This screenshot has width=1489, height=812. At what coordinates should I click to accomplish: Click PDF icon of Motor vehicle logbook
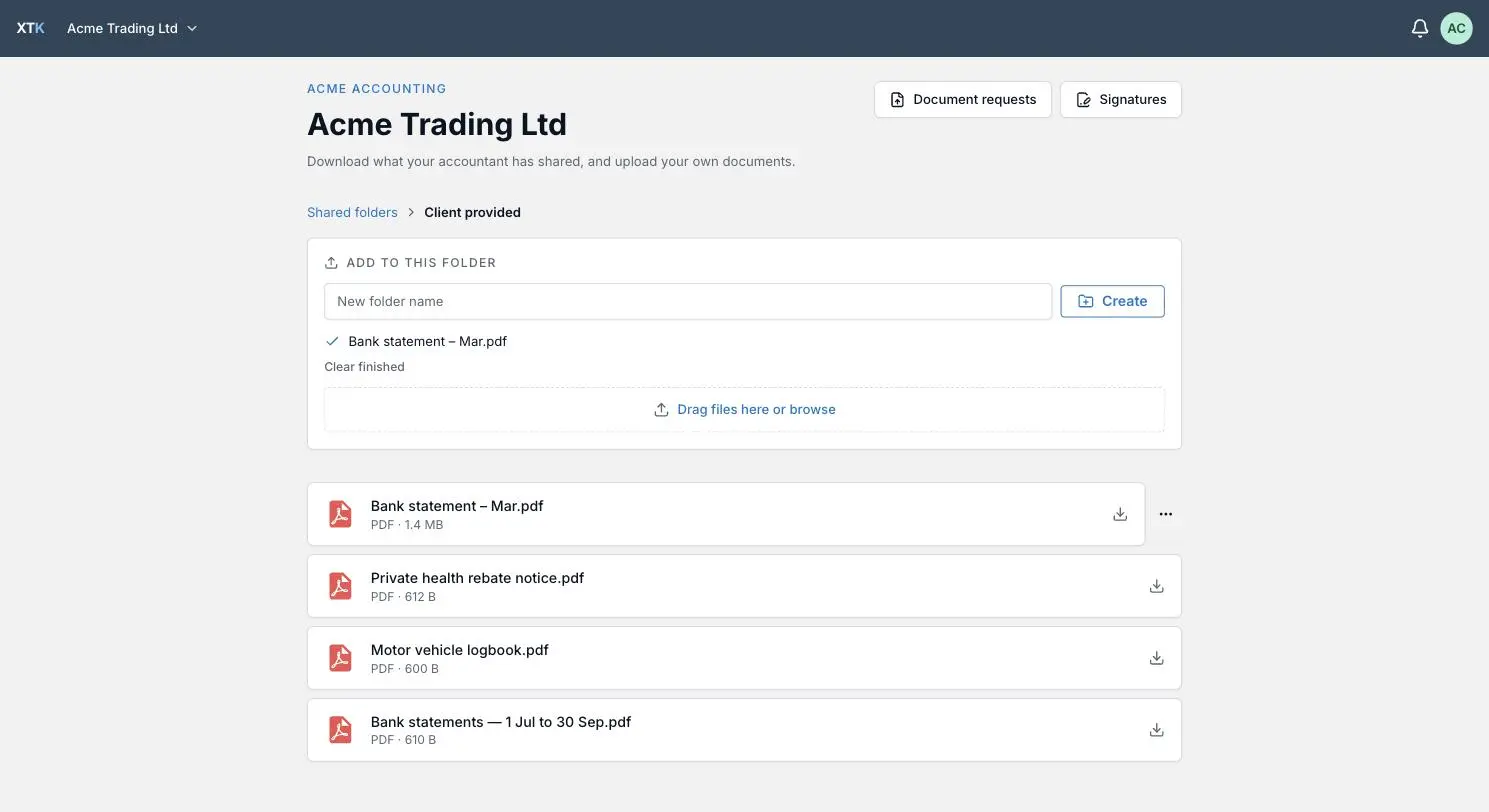(x=341, y=658)
